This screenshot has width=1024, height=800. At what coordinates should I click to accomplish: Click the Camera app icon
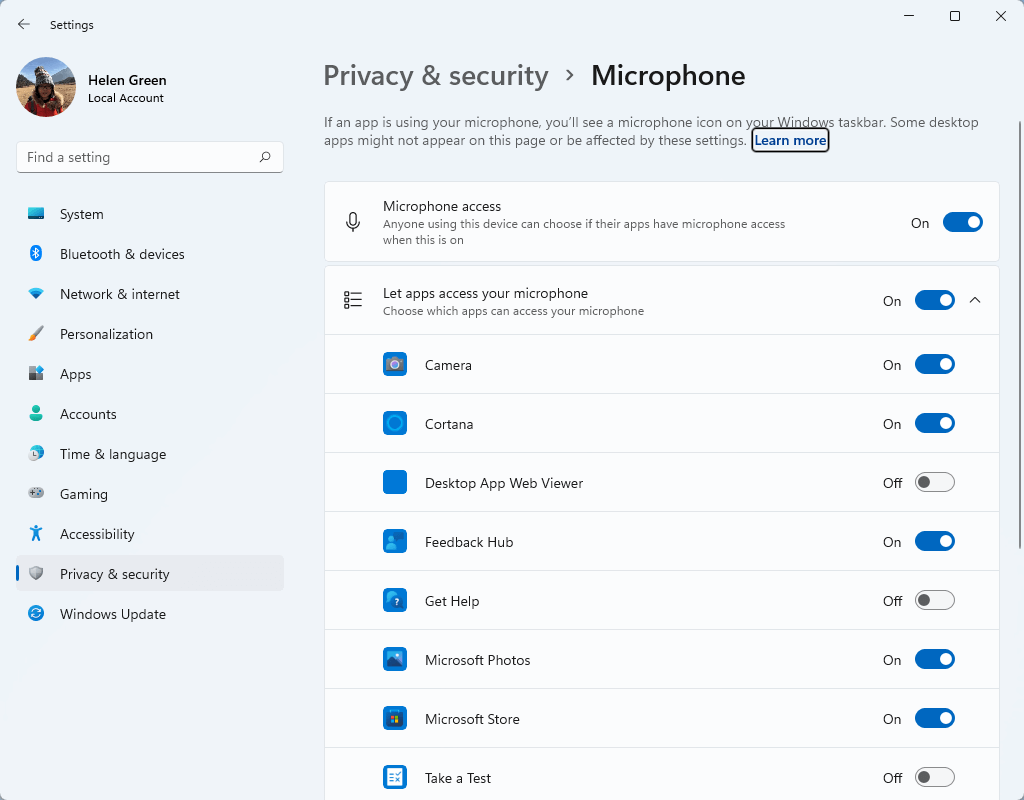(x=395, y=364)
